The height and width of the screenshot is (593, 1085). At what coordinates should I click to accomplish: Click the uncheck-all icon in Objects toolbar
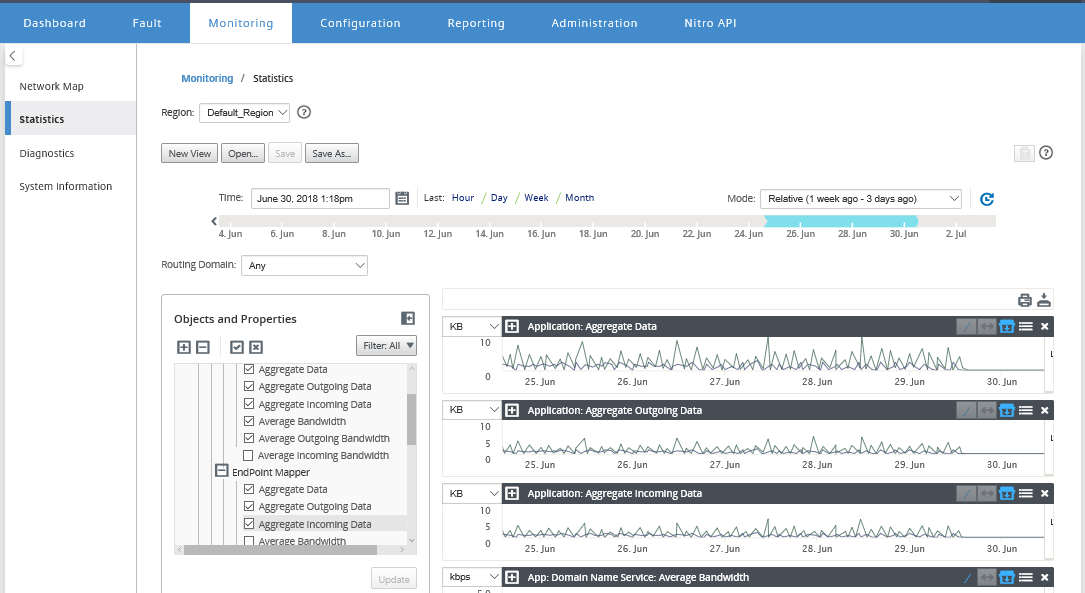point(256,347)
